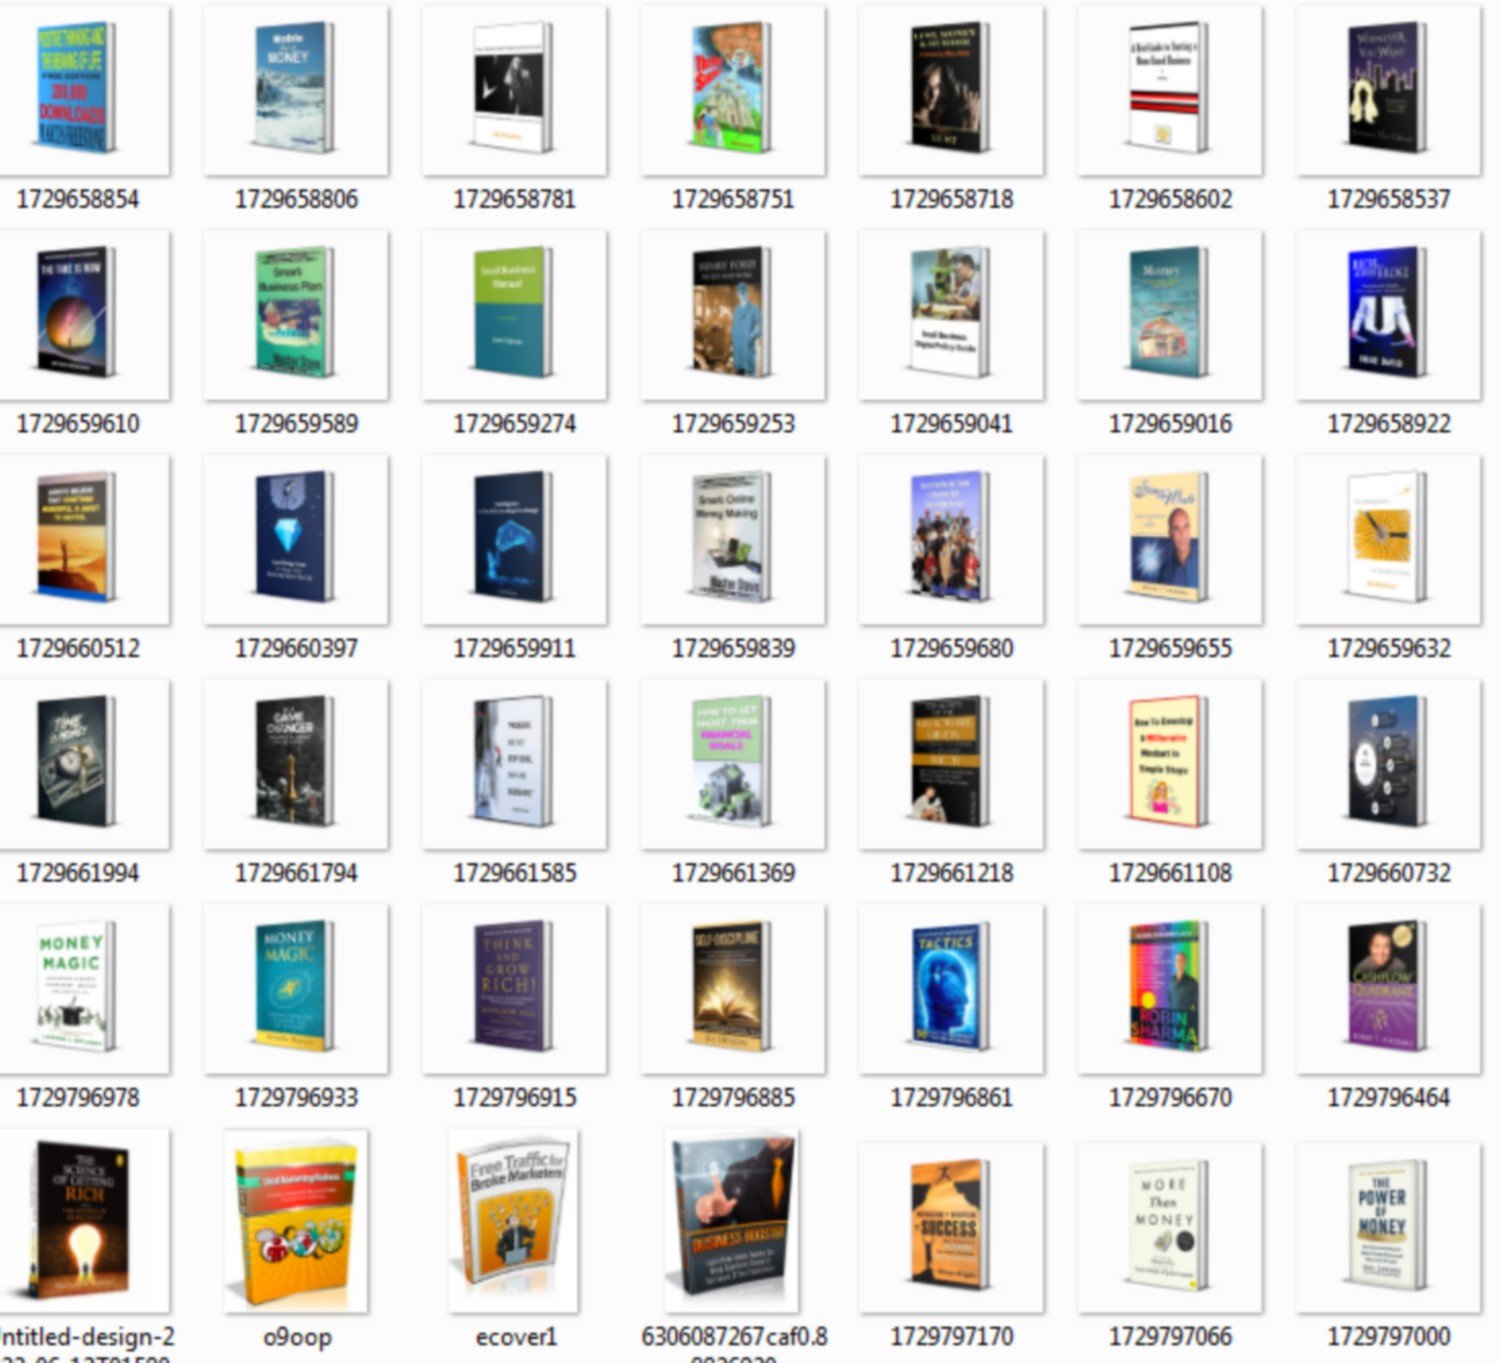Select the Smart Online Money Making cover
Viewport: 1500px width, 1363px height.
(732, 538)
